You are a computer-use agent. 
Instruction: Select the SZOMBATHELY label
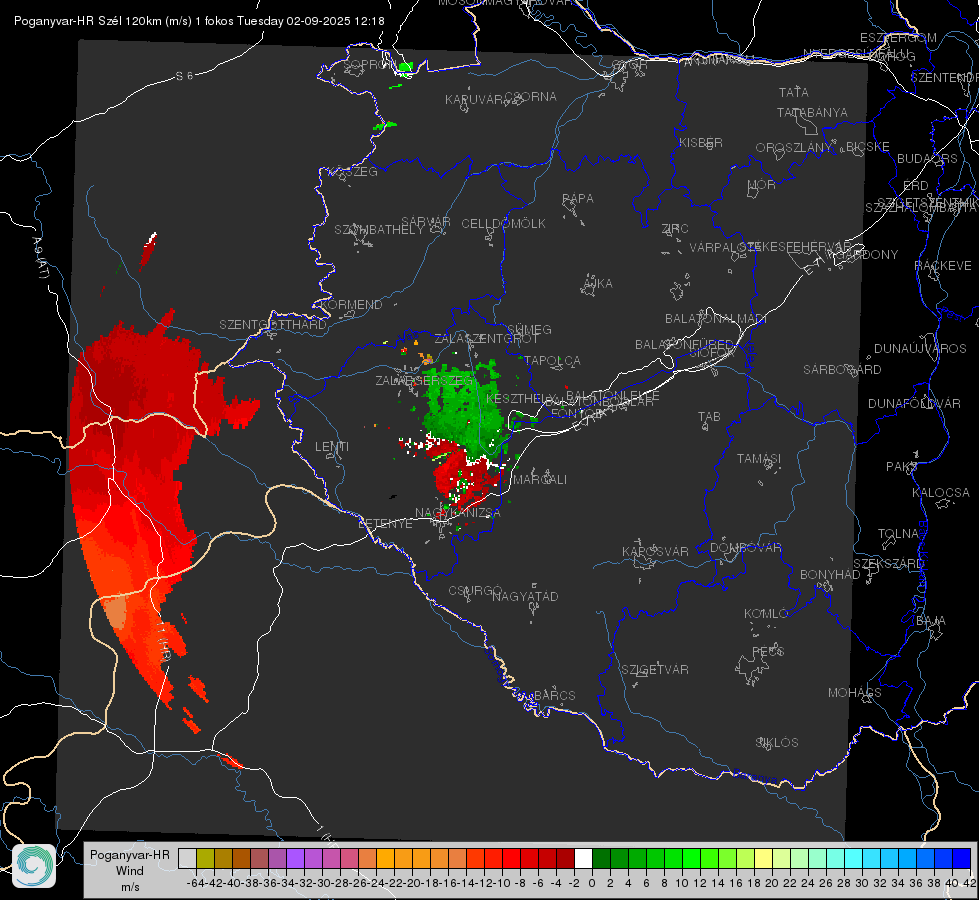point(378,230)
